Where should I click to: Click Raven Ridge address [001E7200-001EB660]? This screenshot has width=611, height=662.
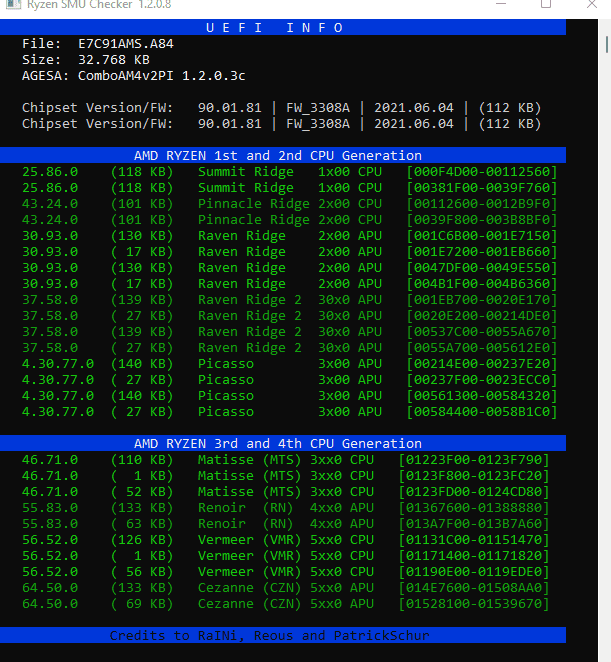[x=482, y=252]
